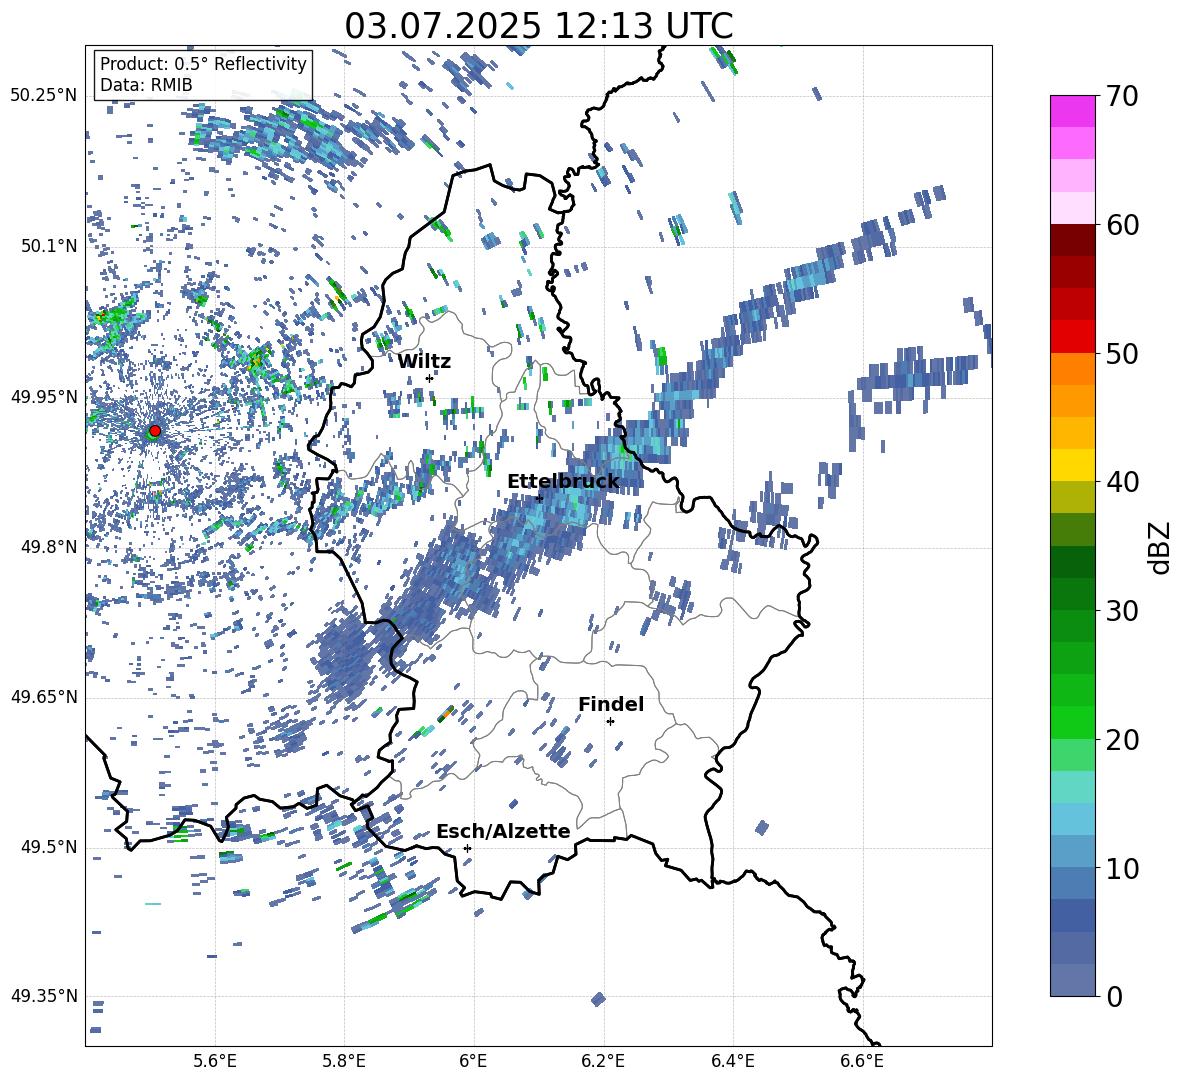Click the 50.25°N latitude label
This screenshot has height=1081, width=1184.
click(x=44, y=97)
